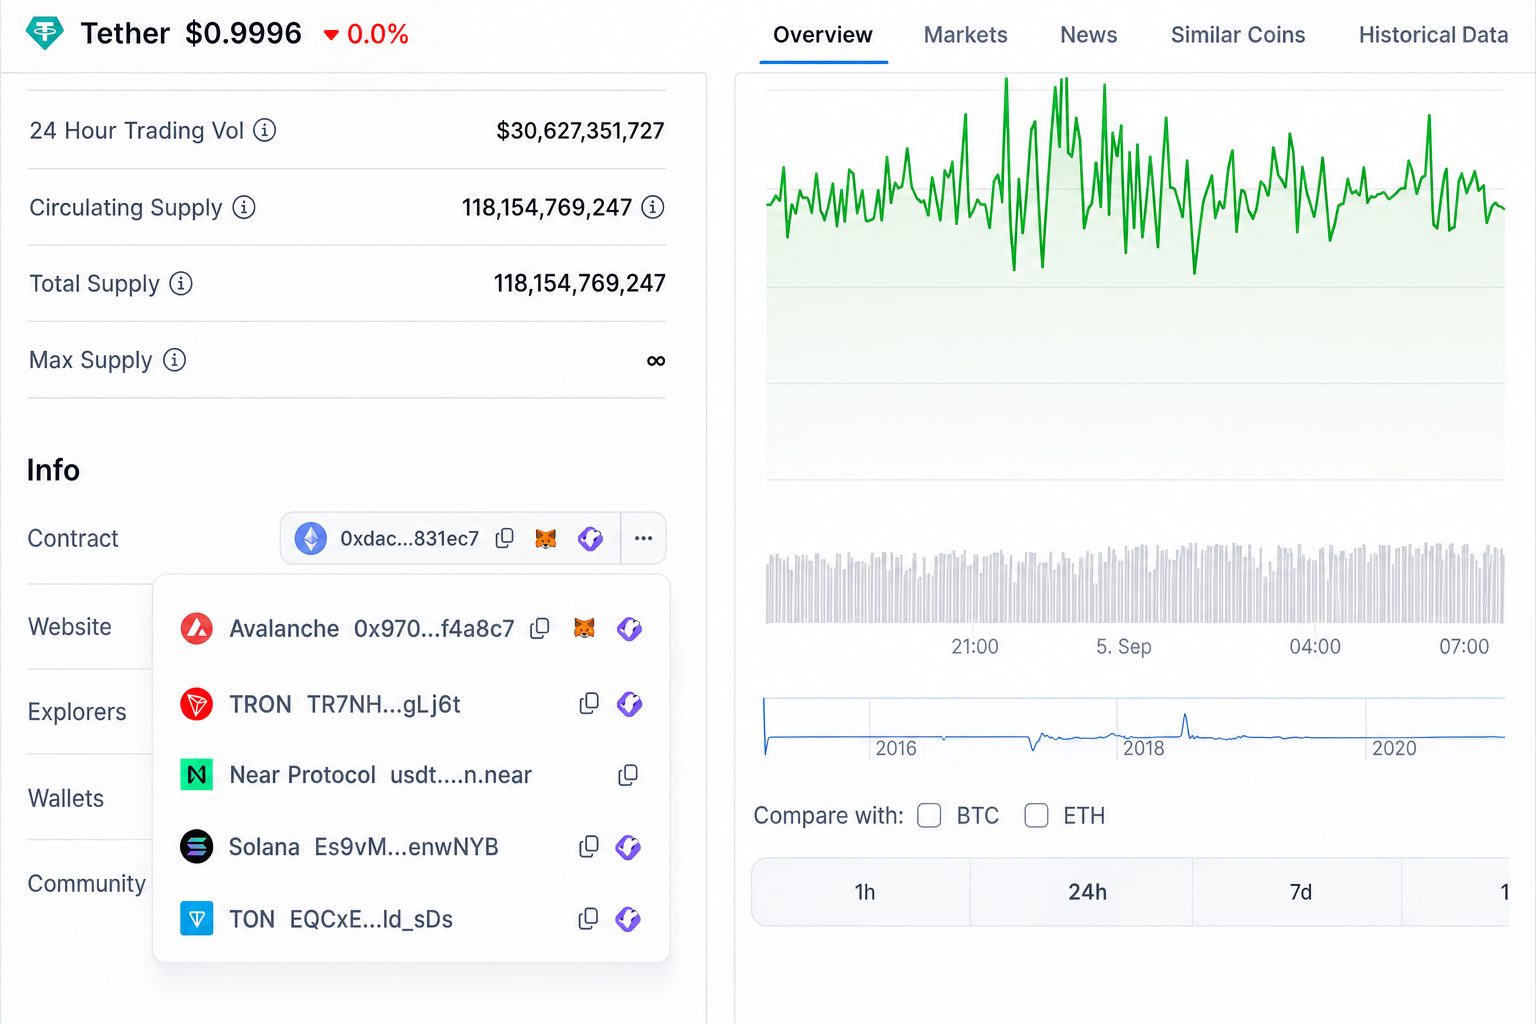Click the TON network logo

(x=196, y=919)
